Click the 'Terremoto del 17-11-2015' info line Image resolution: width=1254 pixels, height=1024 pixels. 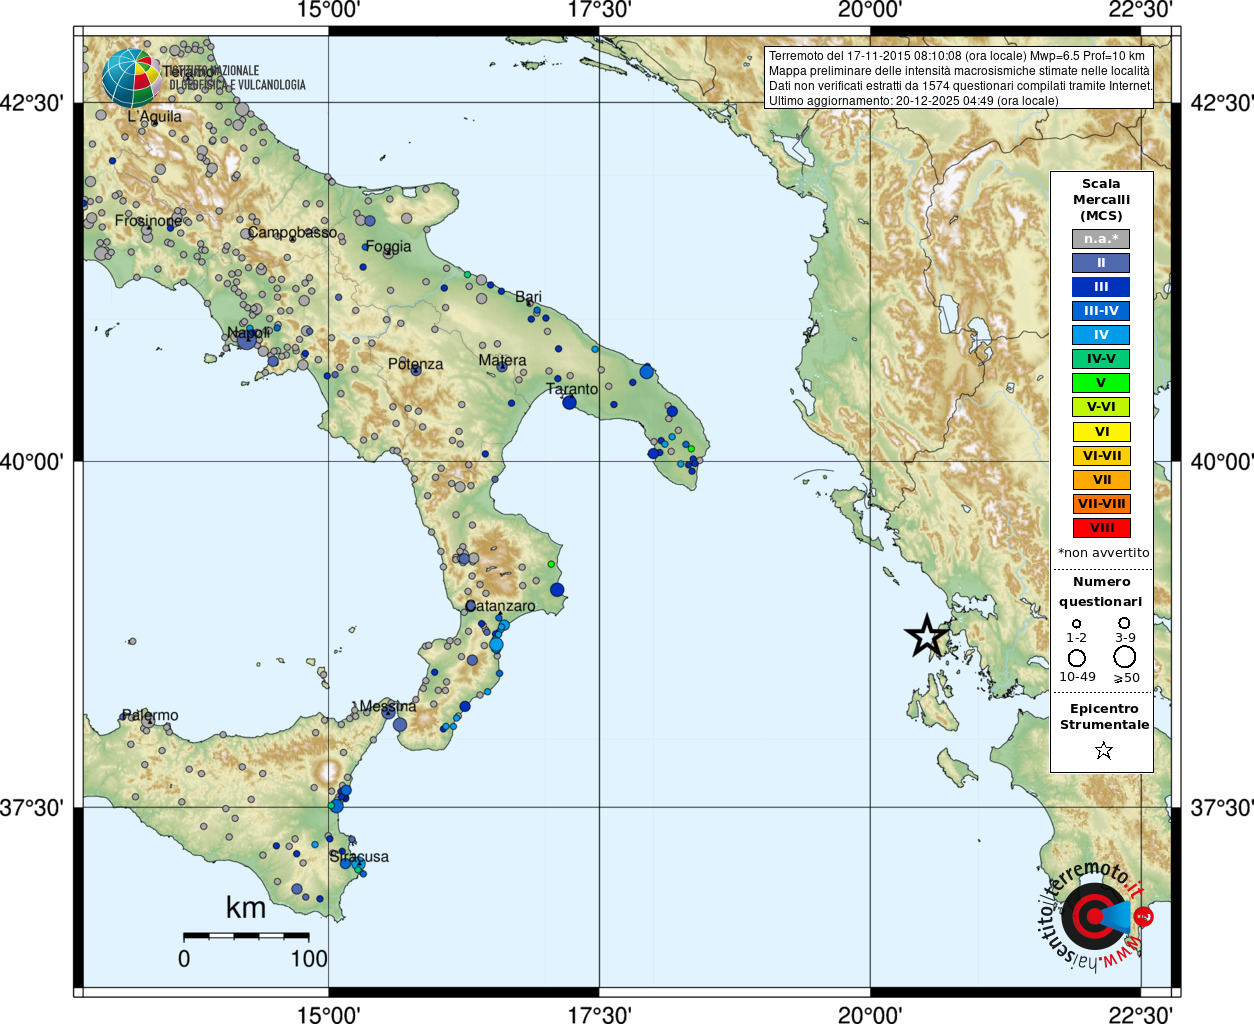click(957, 56)
